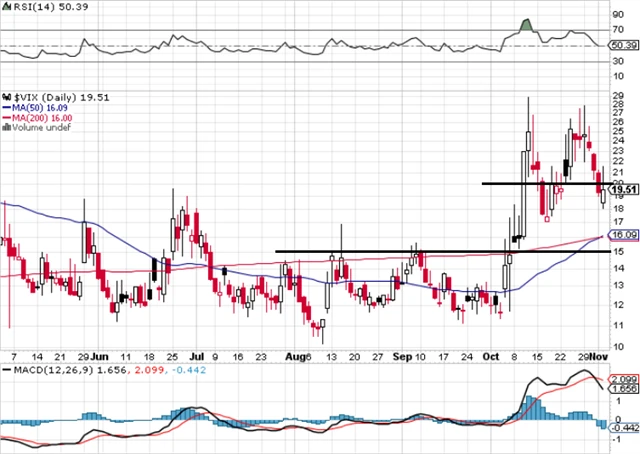The height and width of the screenshot is (454, 640).
Task: Click the Volume bars legend icon
Action: pyautogui.click(x=5, y=127)
